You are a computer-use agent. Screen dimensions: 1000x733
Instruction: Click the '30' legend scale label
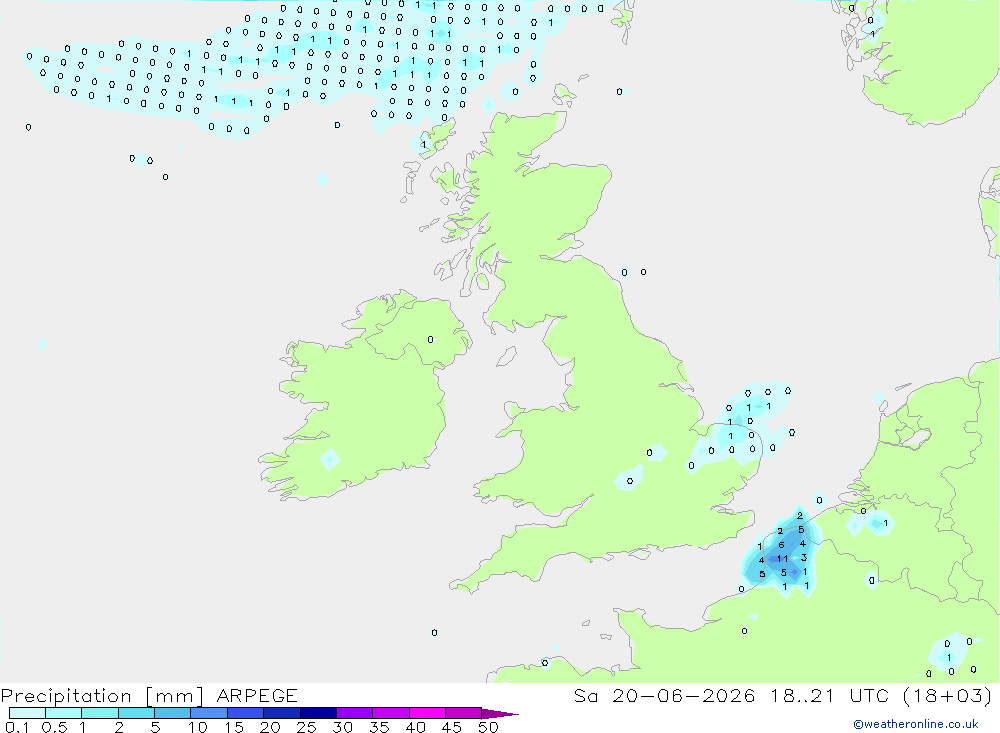pos(342,727)
